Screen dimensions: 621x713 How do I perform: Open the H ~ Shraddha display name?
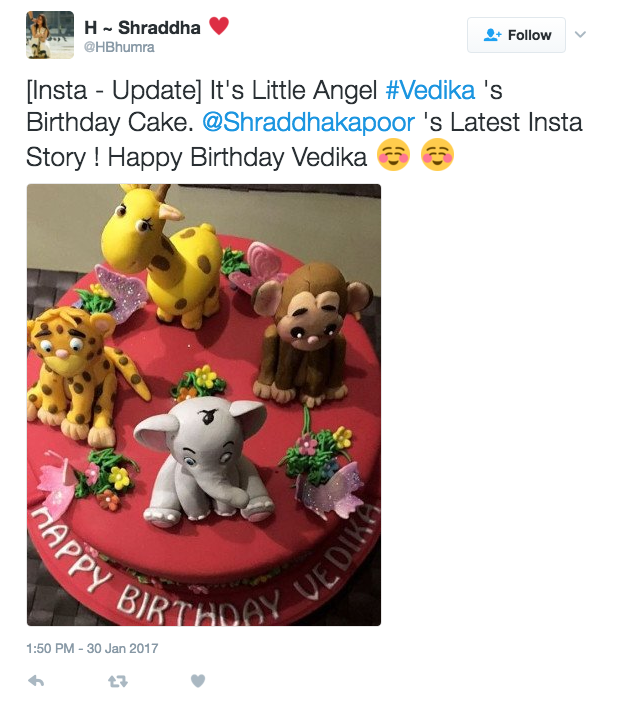(x=141, y=27)
